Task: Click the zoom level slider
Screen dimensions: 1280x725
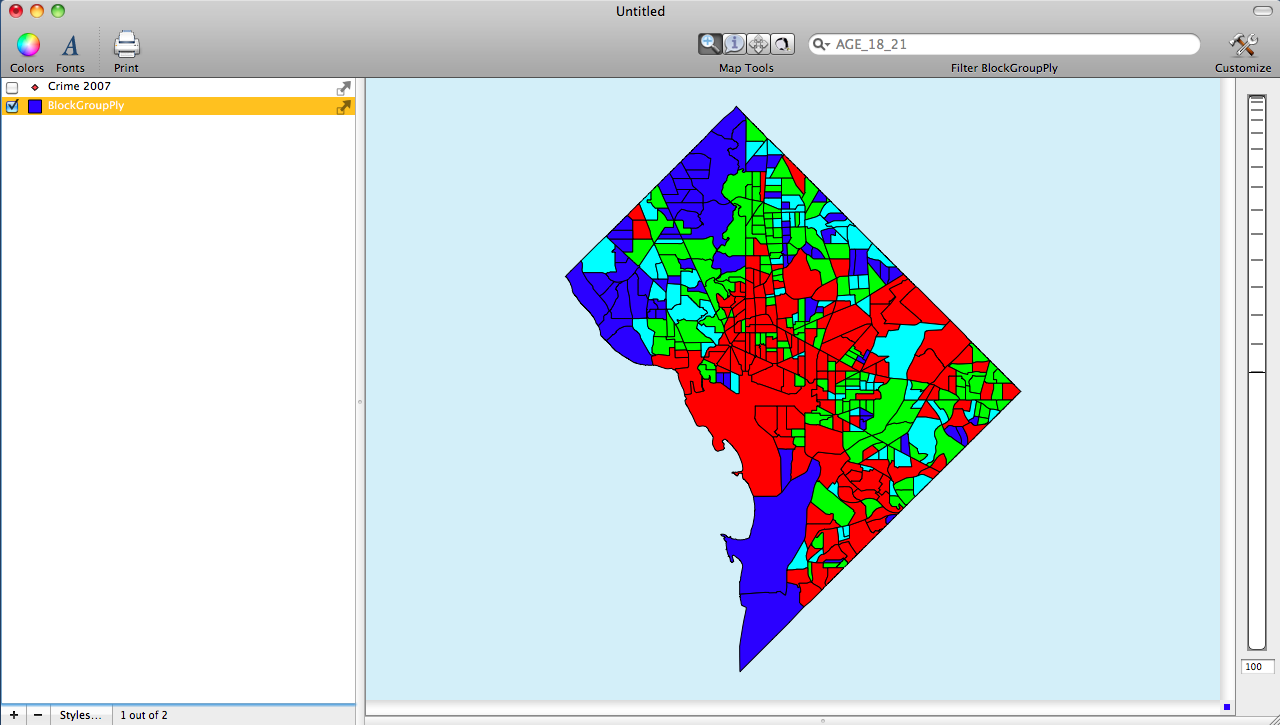Action: click(1256, 370)
